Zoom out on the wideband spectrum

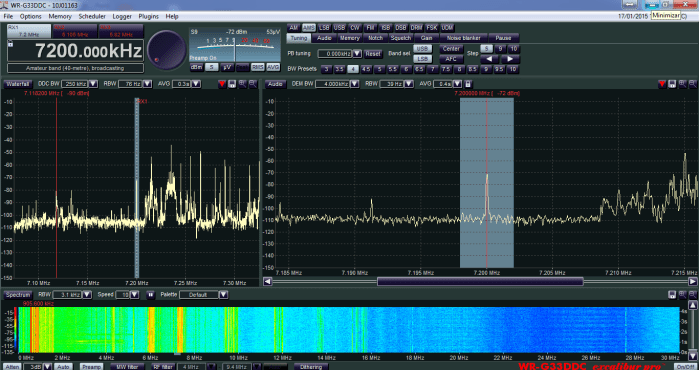pyautogui.click(x=693, y=295)
